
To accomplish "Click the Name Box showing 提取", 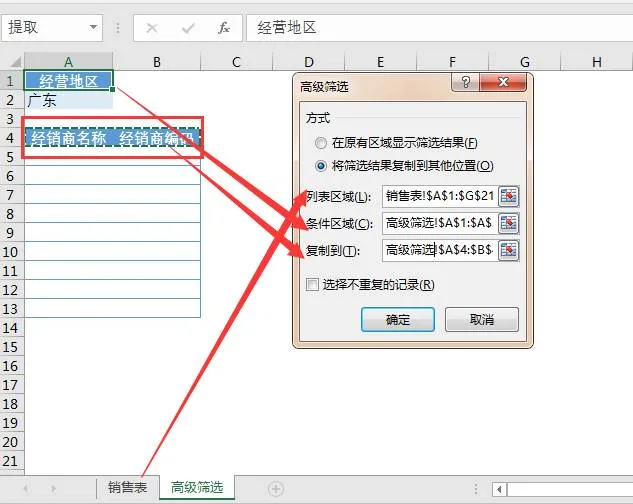I will pyautogui.click(x=44, y=28).
